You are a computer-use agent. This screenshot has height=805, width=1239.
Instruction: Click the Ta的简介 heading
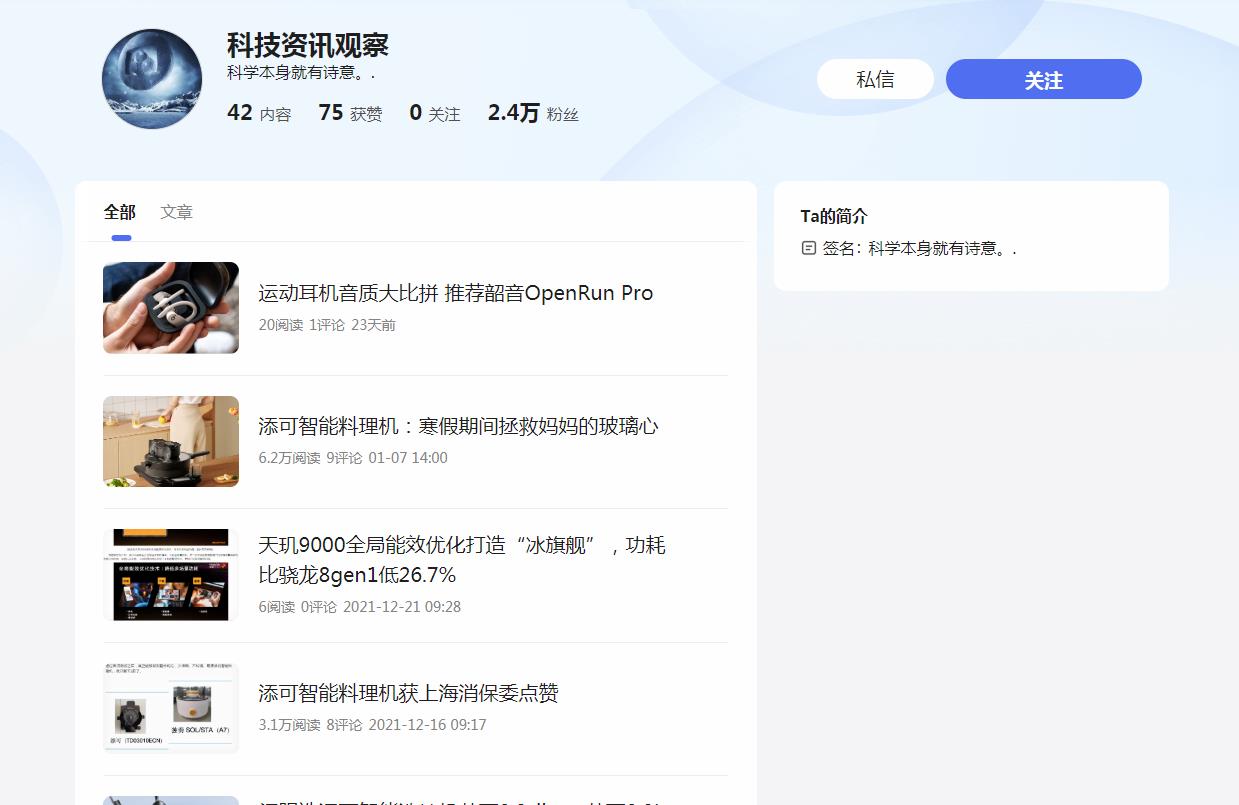(x=834, y=216)
